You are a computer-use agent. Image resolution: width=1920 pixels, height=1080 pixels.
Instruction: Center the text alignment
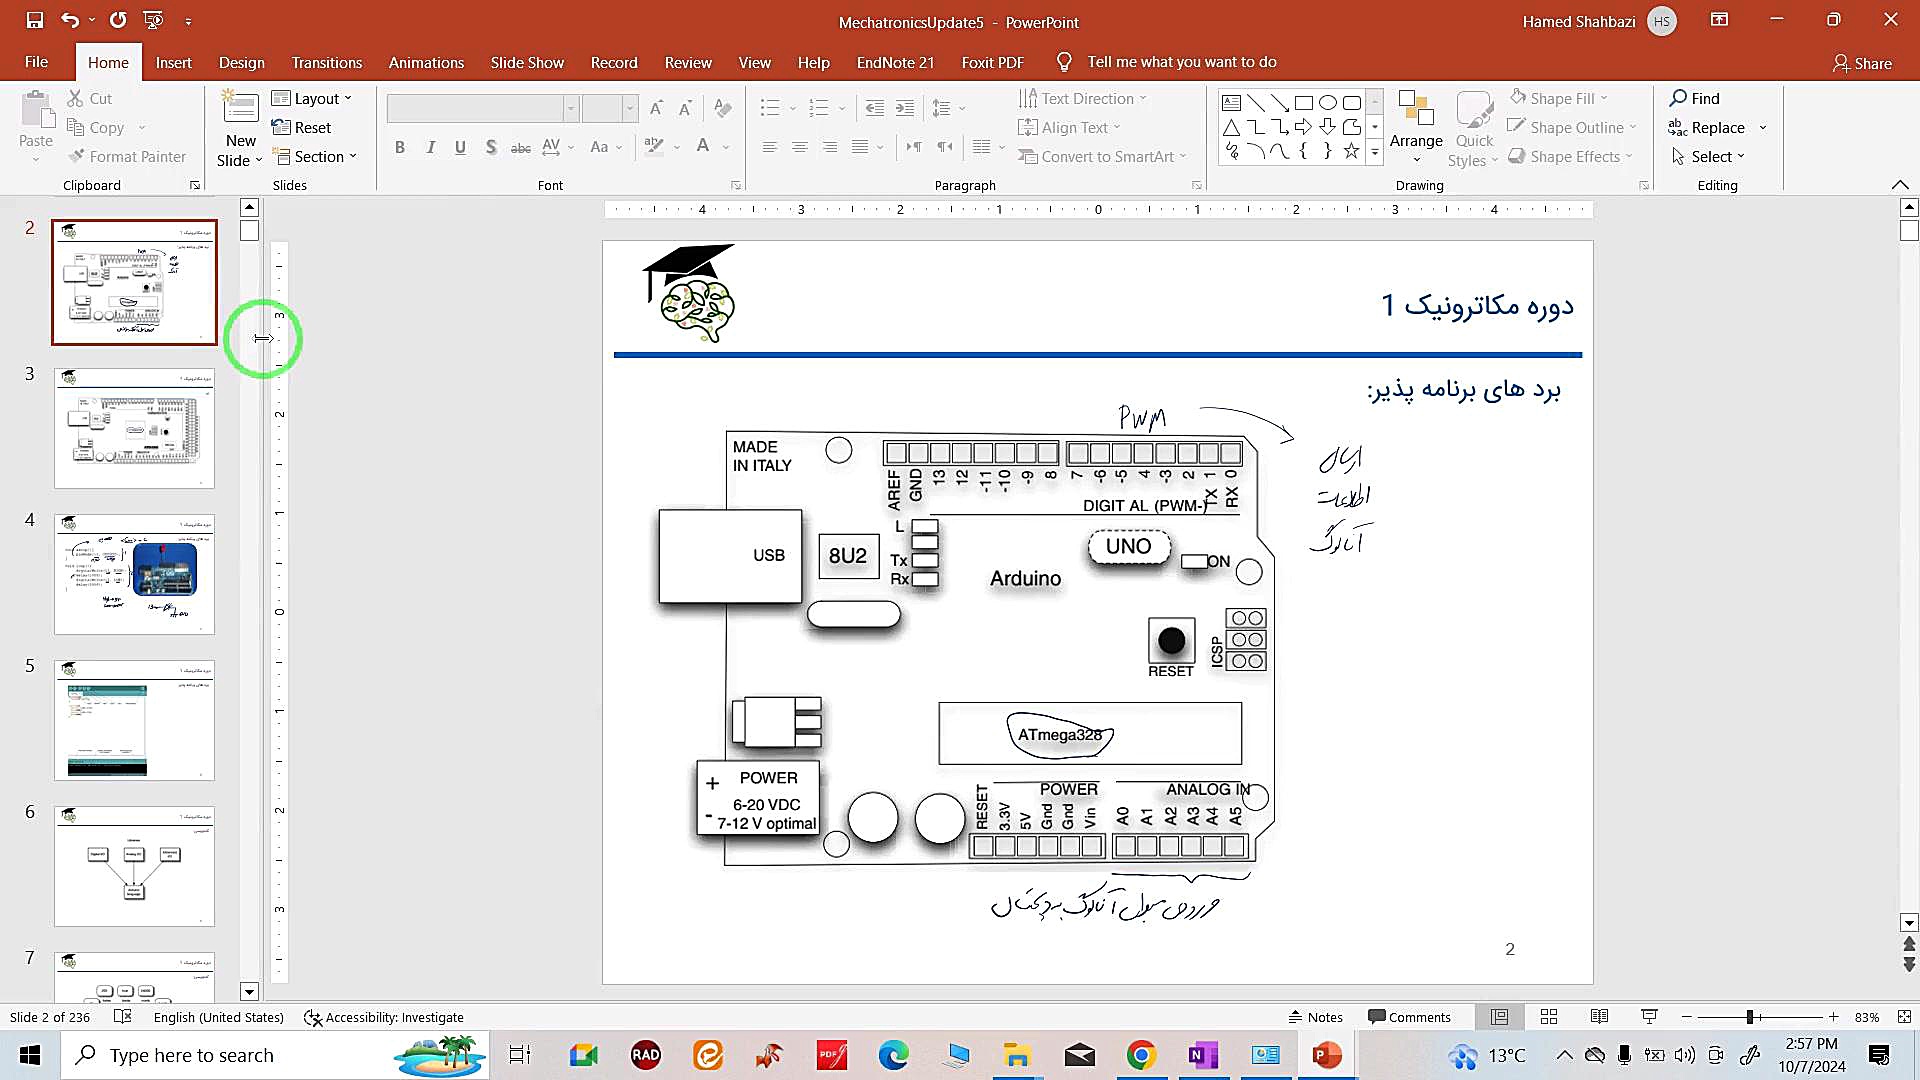(x=800, y=147)
